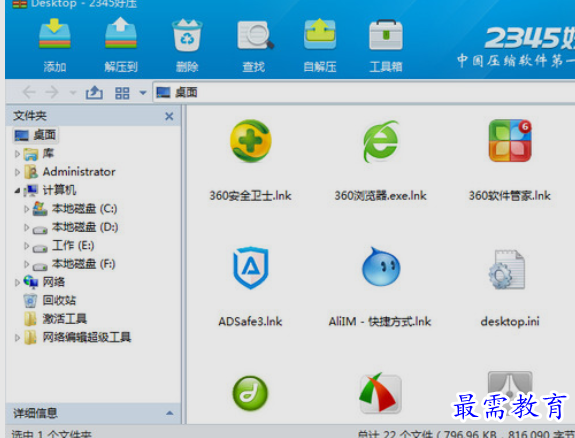Expand 本地磁盘 (C:) node

(26, 209)
